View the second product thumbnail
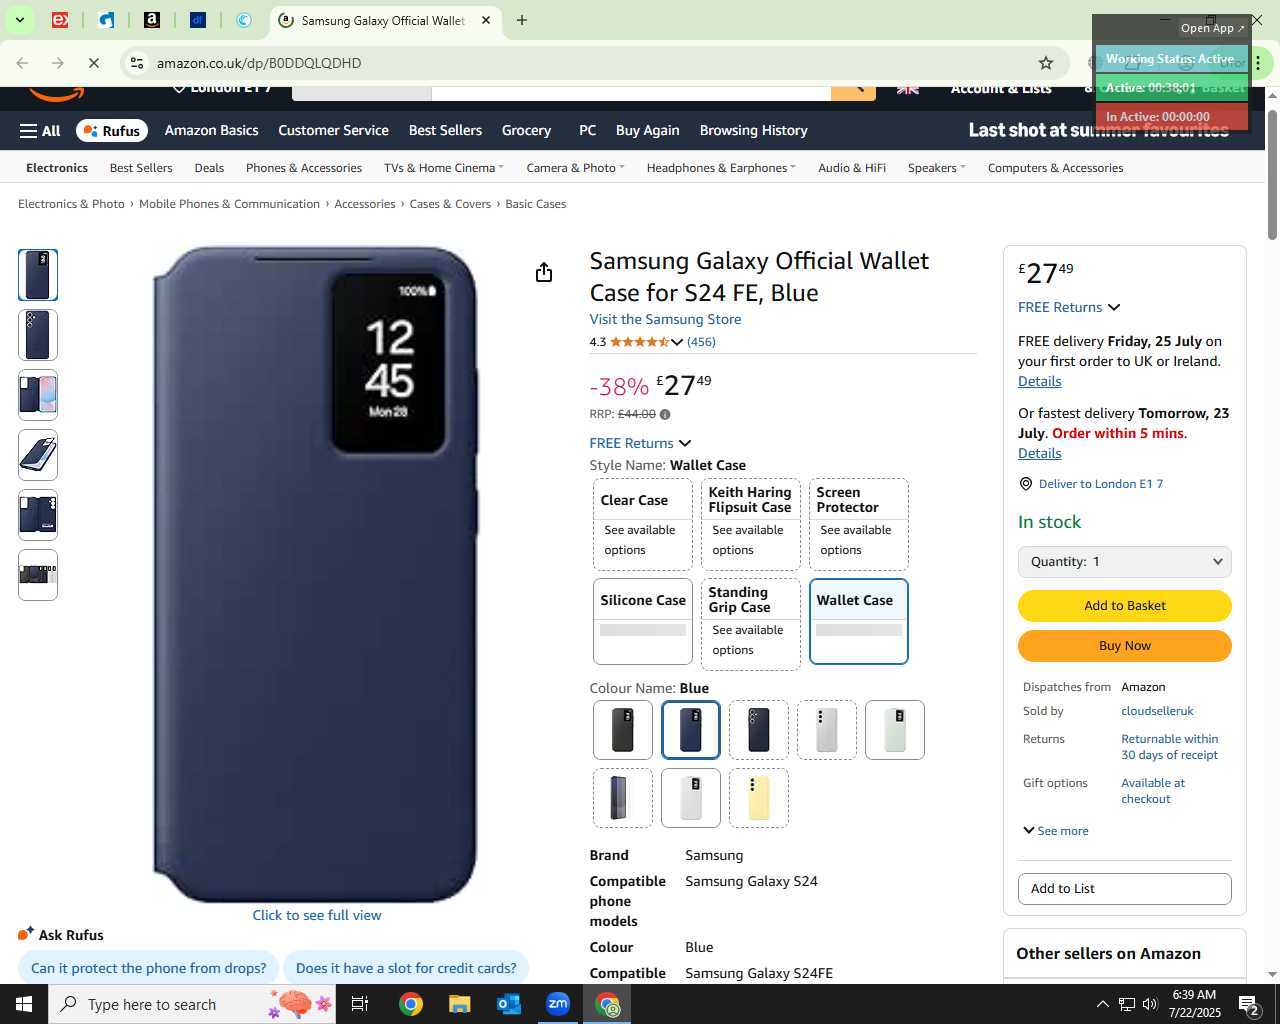The height and width of the screenshot is (1024, 1280). 38,335
